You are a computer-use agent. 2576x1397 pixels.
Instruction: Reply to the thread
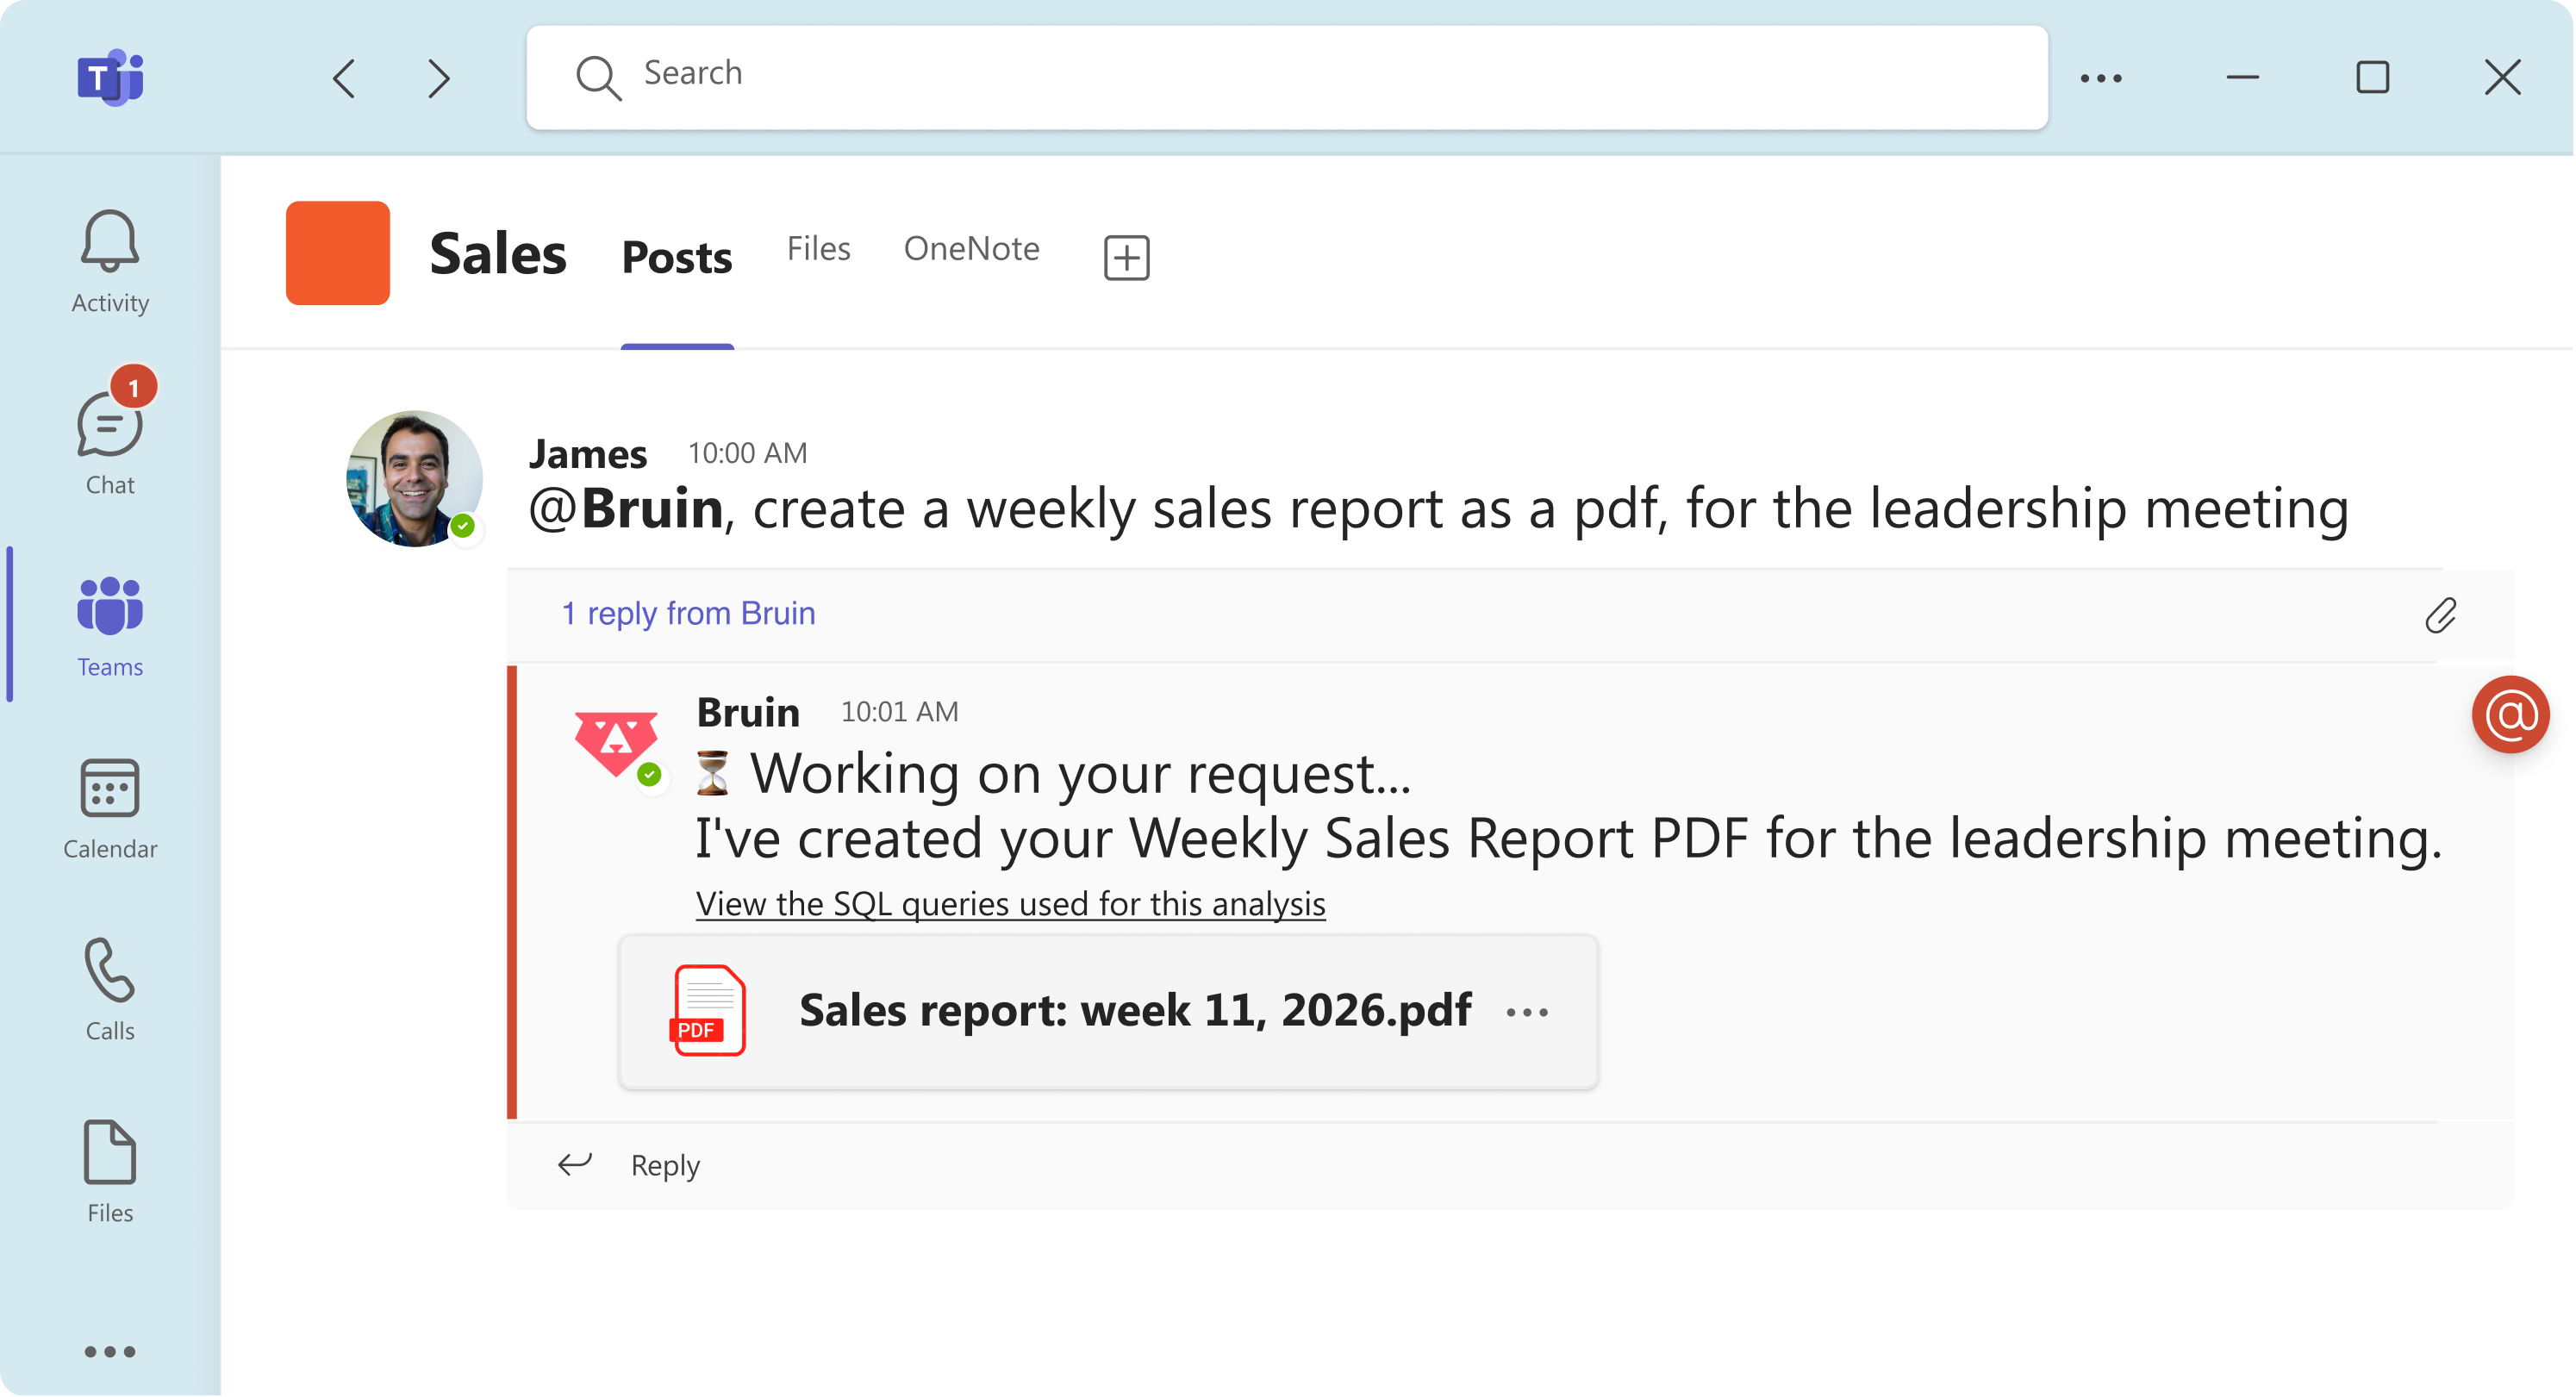(x=664, y=1164)
